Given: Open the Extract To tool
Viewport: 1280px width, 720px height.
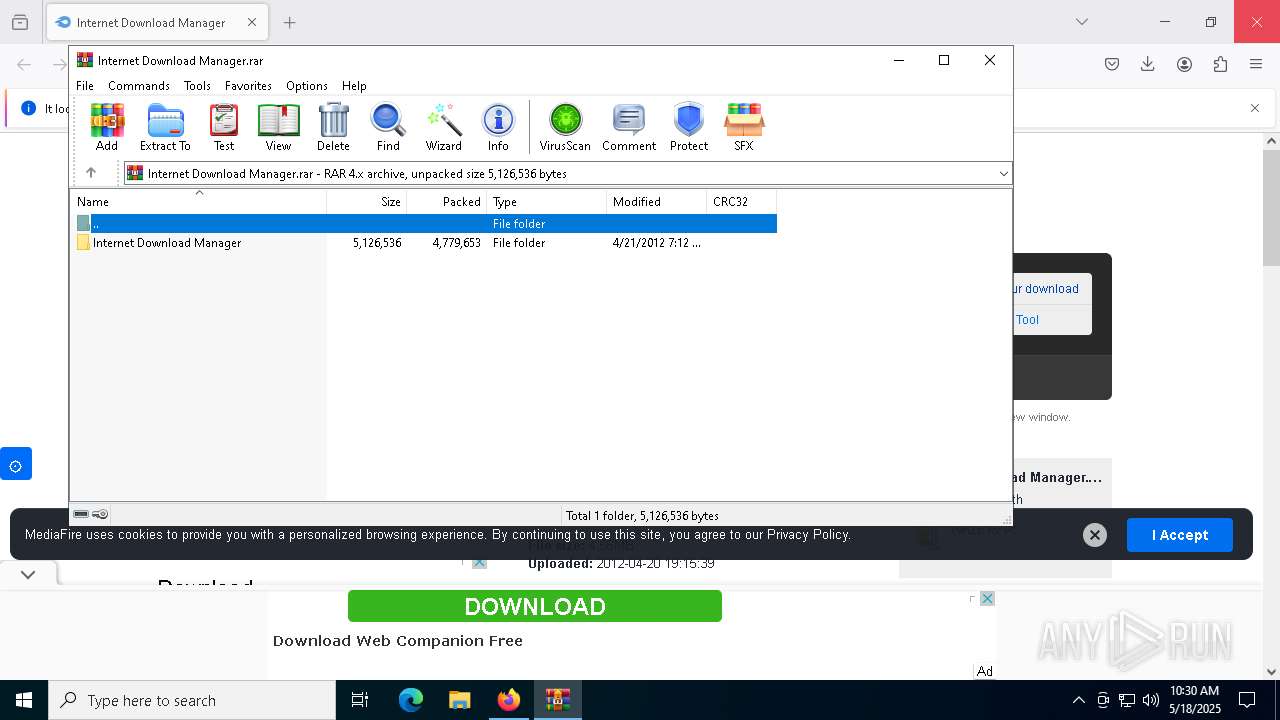Looking at the screenshot, I should pyautogui.click(x=165, y=127).
